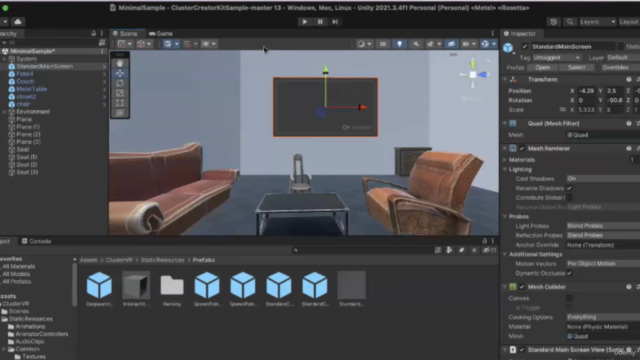Open the Tag Untagged dropdown
The height and width of the screenshot is (360, 640).
[x=556, y=58]
